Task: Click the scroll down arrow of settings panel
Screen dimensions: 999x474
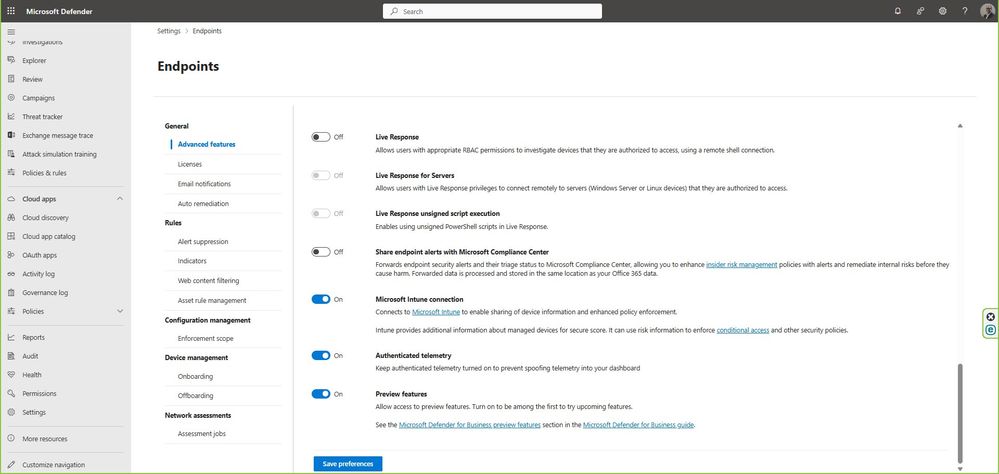Action: click(960, 469)
